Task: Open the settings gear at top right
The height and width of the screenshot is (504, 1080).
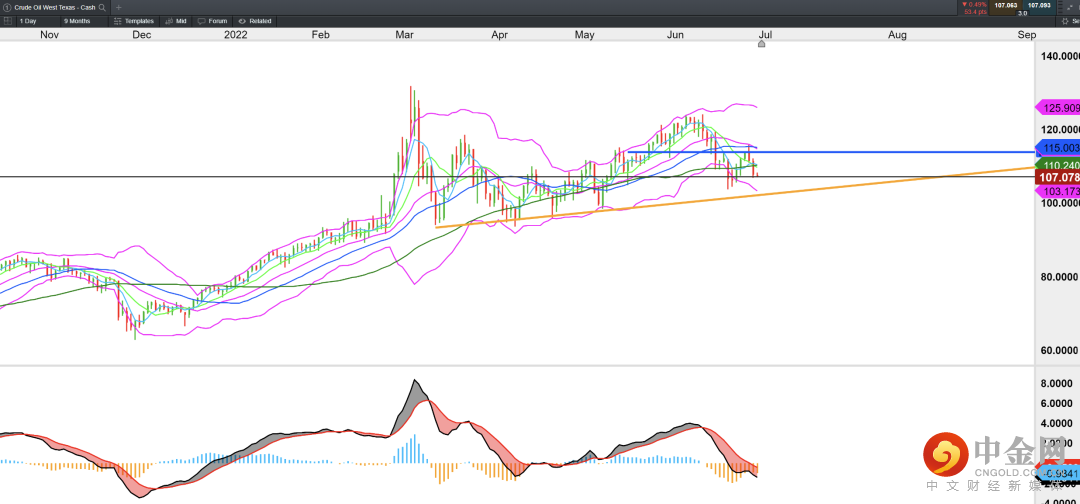Action: pos(1064,20)
